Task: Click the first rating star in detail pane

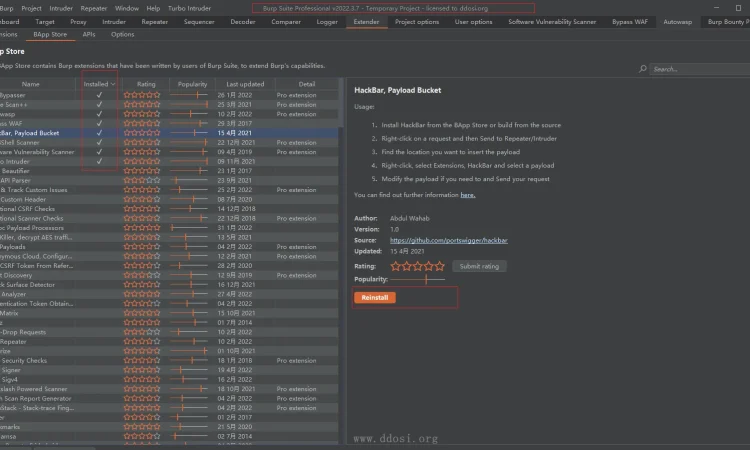Action: pyautogui.click(x=396, y=266)
